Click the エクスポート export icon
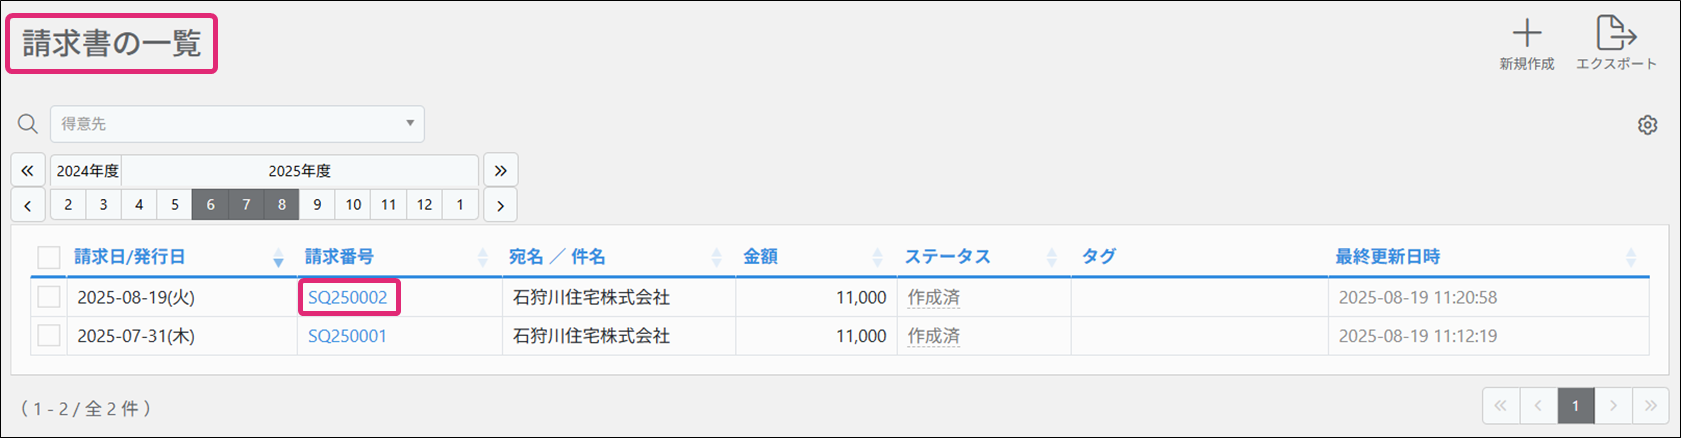Screen dimensions: 1681x438 1615,34
